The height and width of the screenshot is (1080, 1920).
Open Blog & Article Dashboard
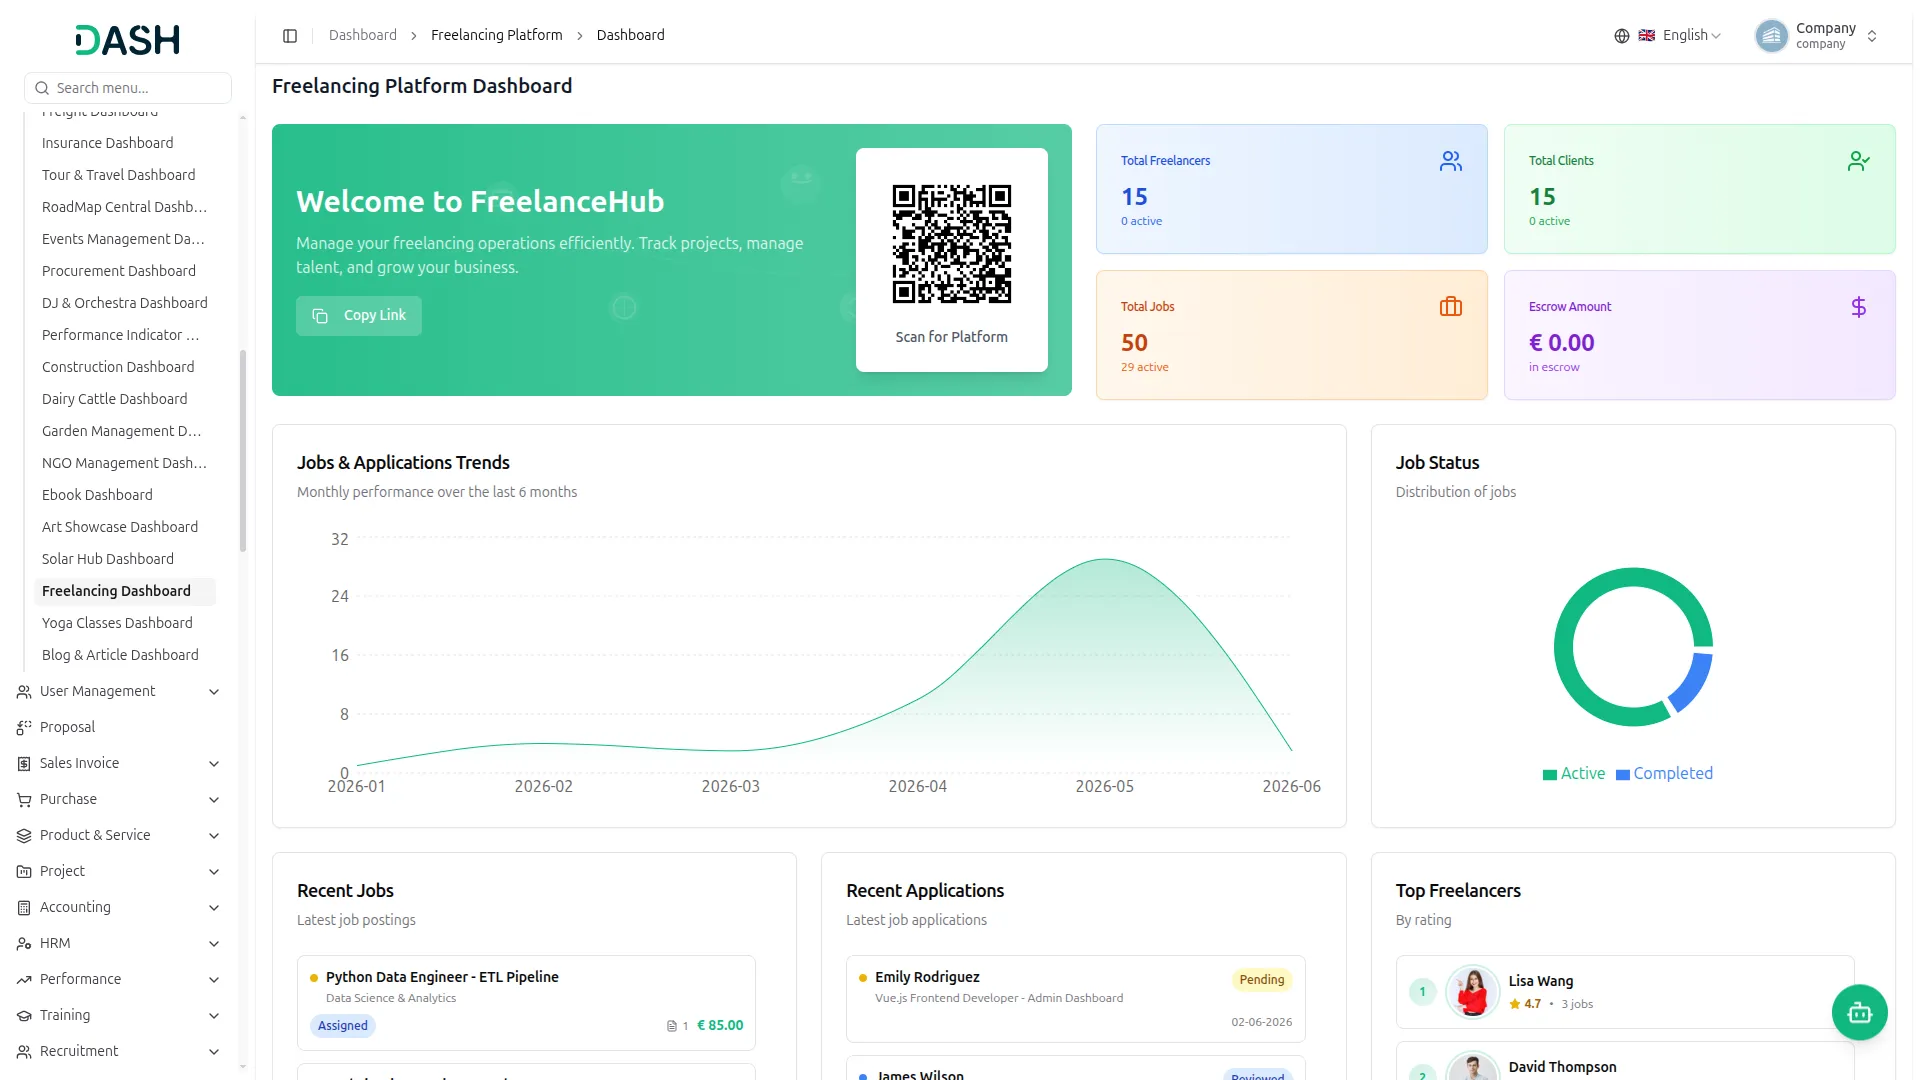[x=125, y=655]
